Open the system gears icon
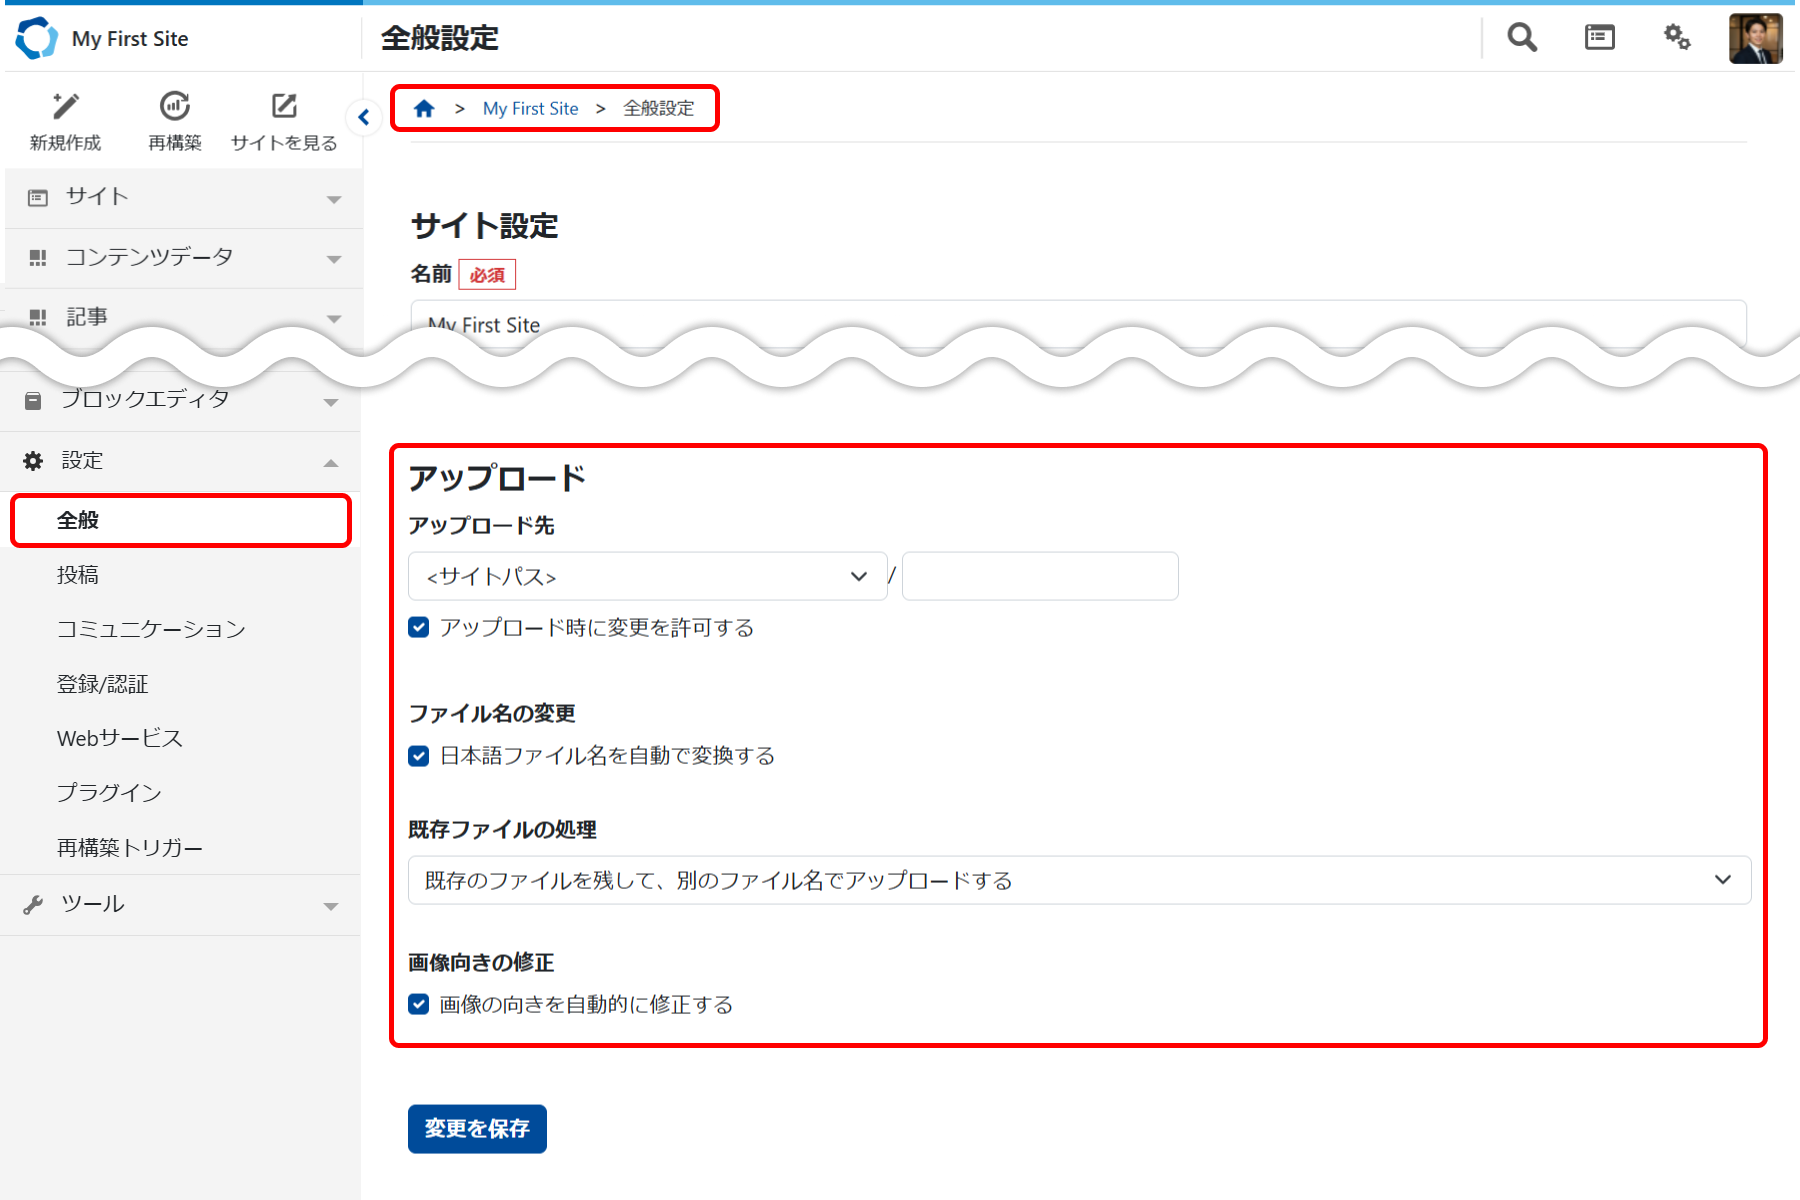Image resolution: width=1800 pixels, height=1200 pixels. [x=1677, y=38]
